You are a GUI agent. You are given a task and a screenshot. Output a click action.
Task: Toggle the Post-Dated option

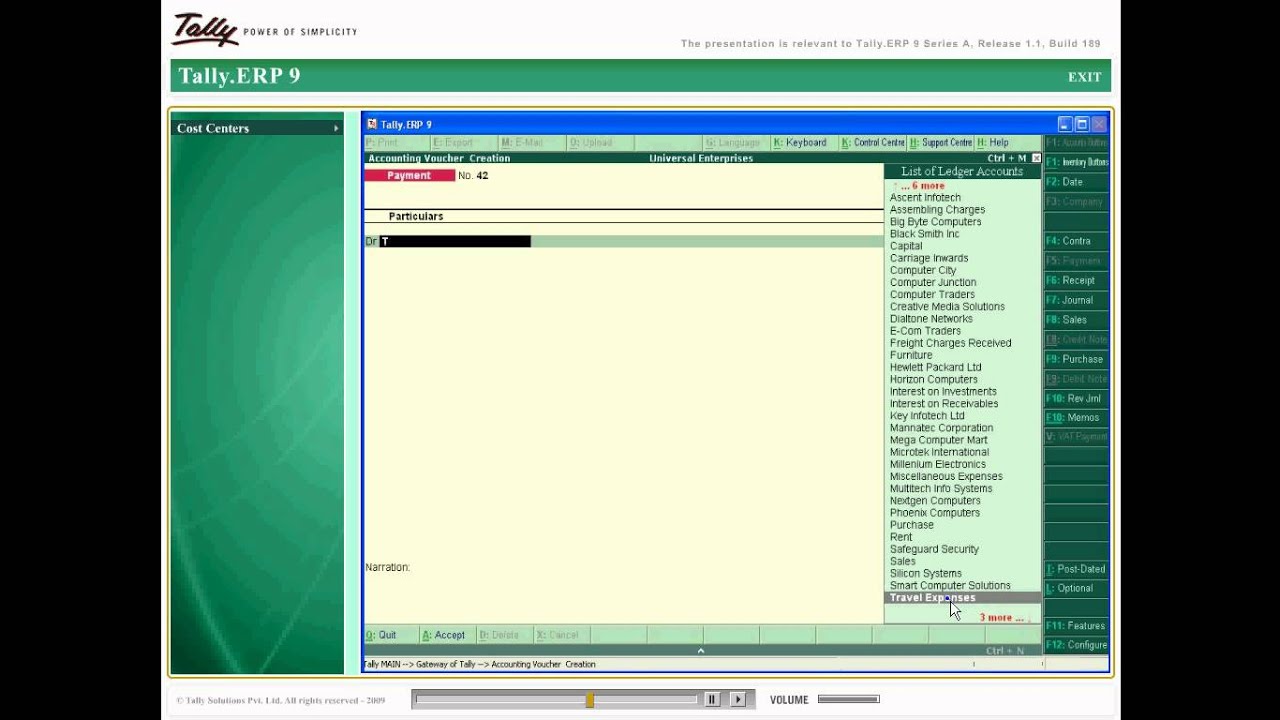tap(1076, 569)
